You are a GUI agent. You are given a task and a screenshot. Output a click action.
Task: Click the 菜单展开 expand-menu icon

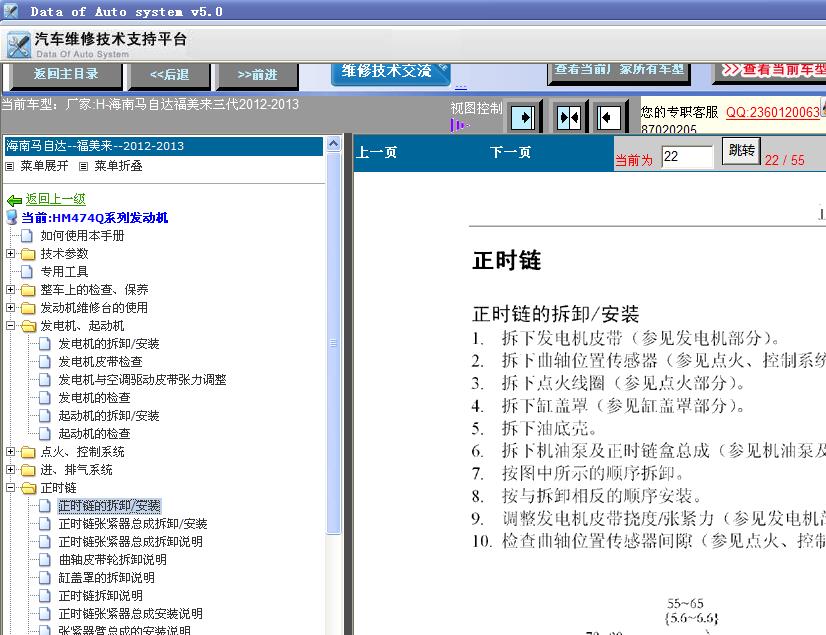9,167
